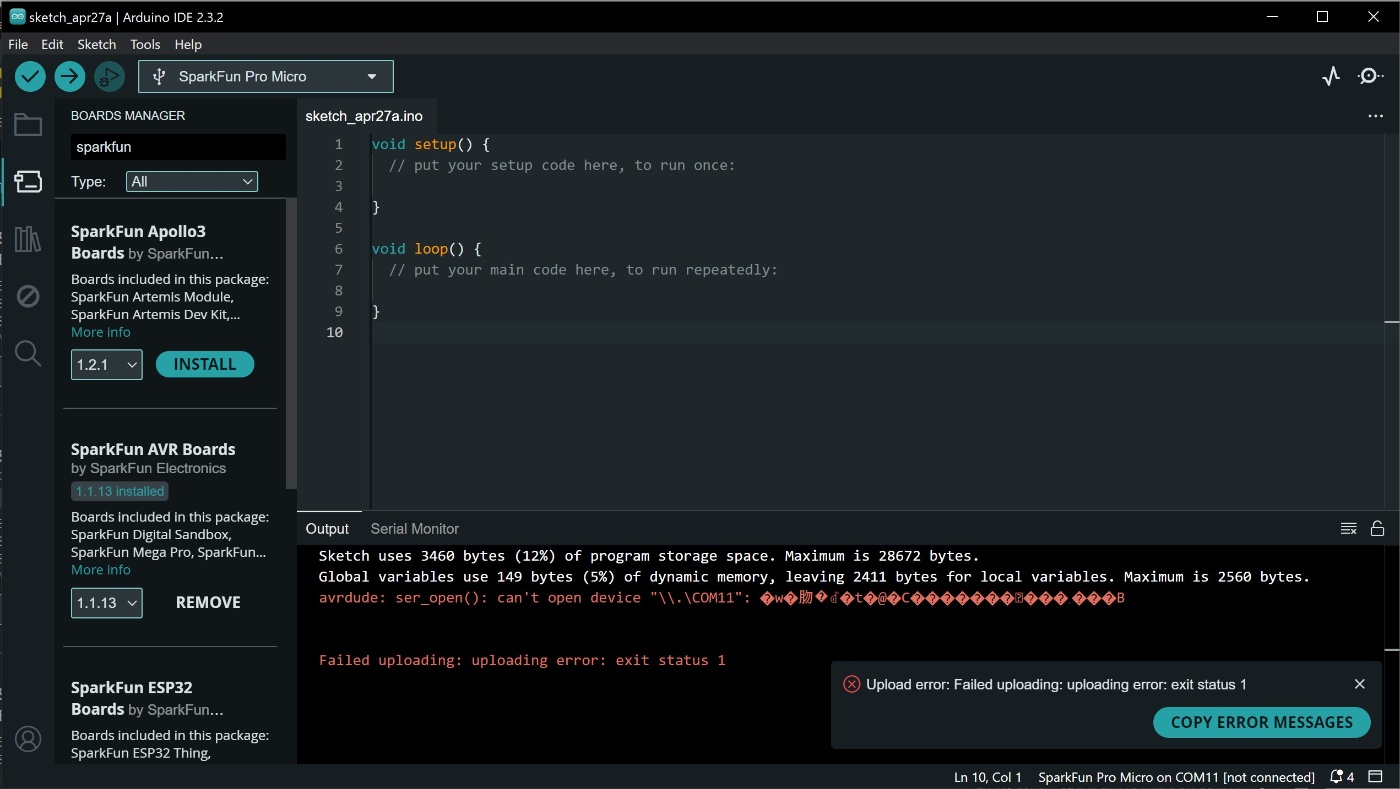Click the Arduino logo in title bar
Viewport: 1400px width, 789px height.
(17, 16)
